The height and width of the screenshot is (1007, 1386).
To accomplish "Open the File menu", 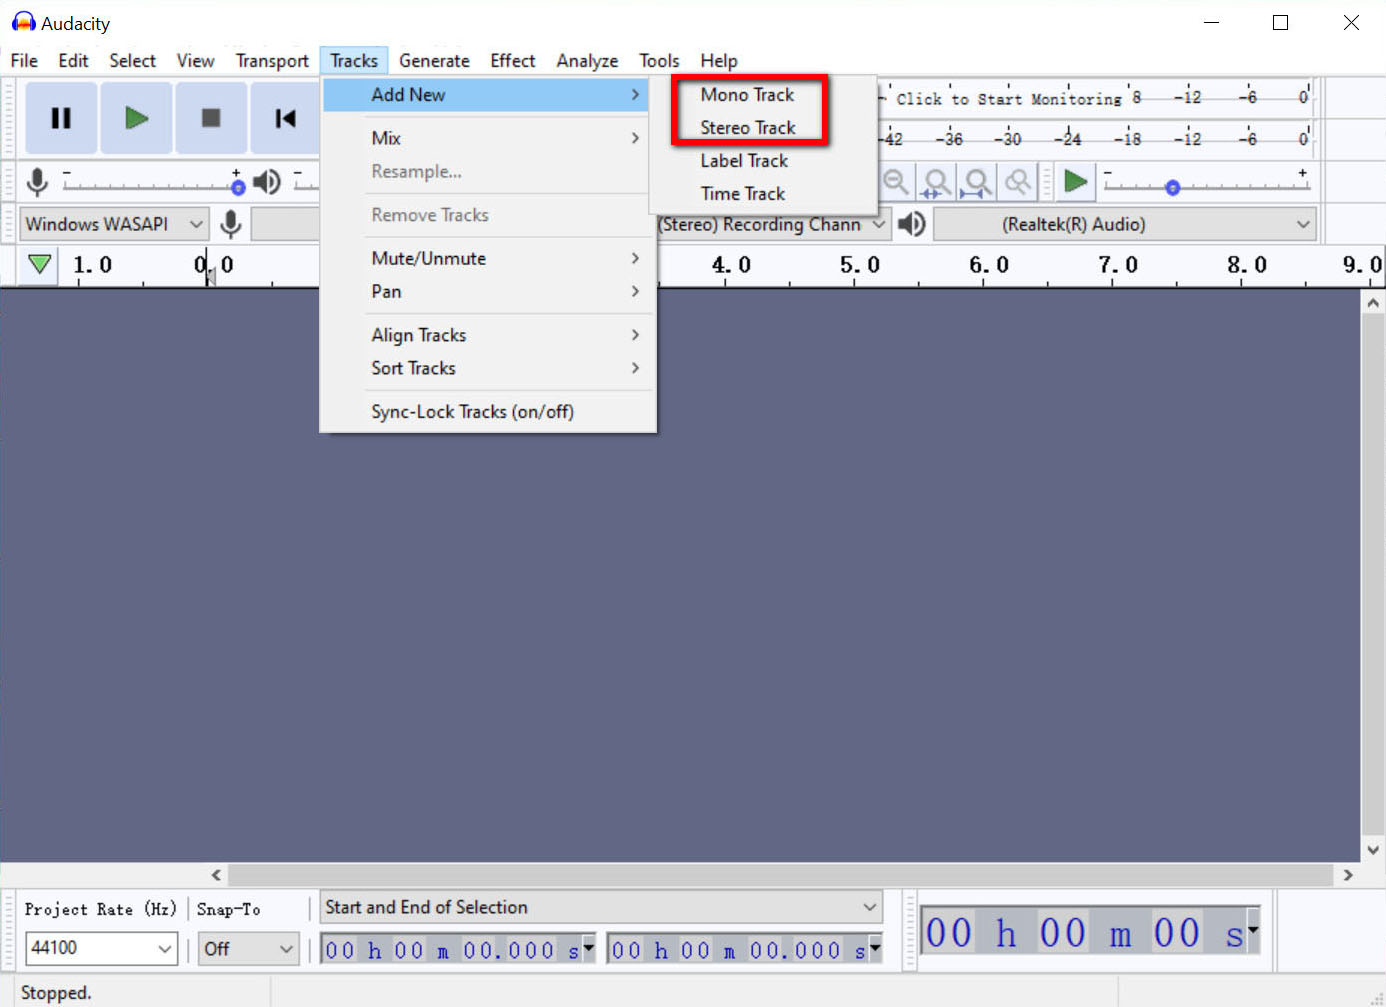I will (x=24, y=61).
